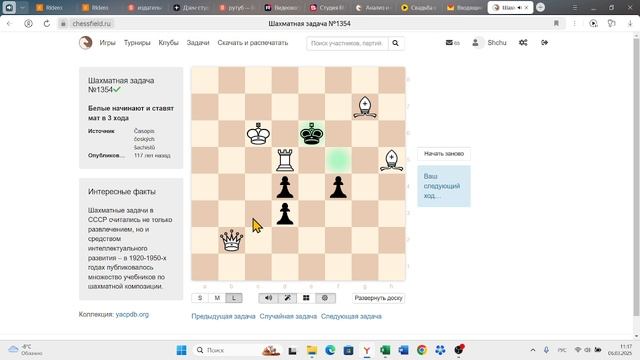The width and height of the screenshot is (640, 360).
Task: Toggle the circular target option under board
Action: [325, 298]
